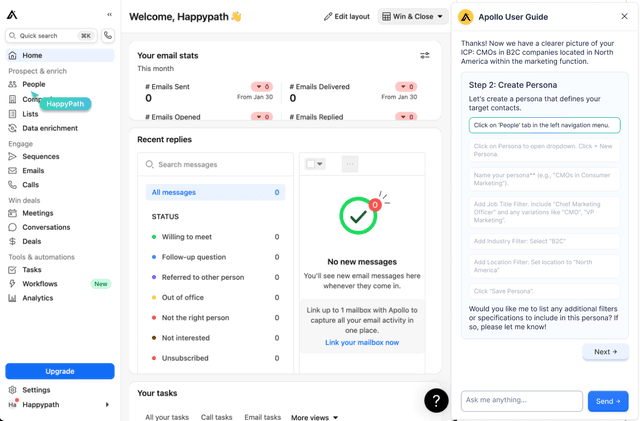Click the guide step 'Click on People tab'
The height and width of the screenshot is (421, 640).
(x=544, y=125)
